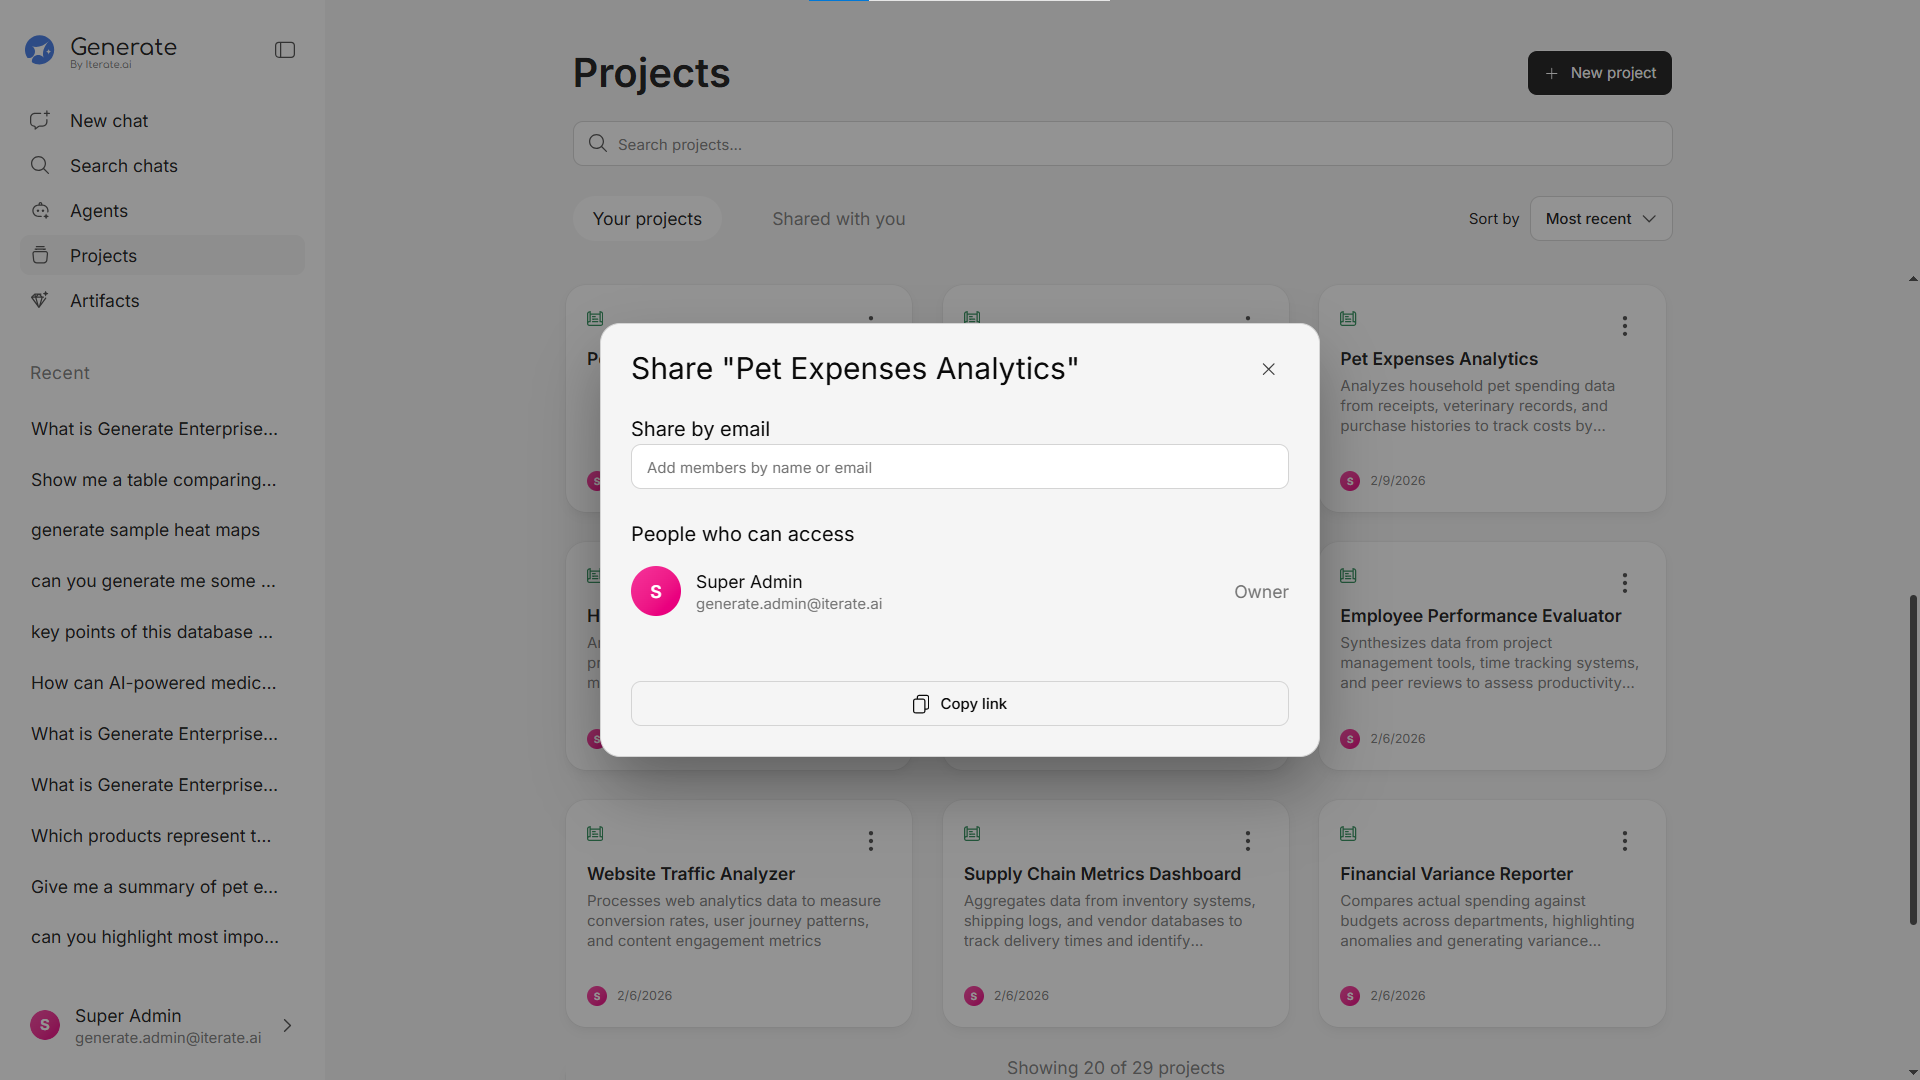Open the Website Traffic Analyzer options menu
Image resolution: width=1920 pixels, height=1080 pixels.
coord(870,841)
